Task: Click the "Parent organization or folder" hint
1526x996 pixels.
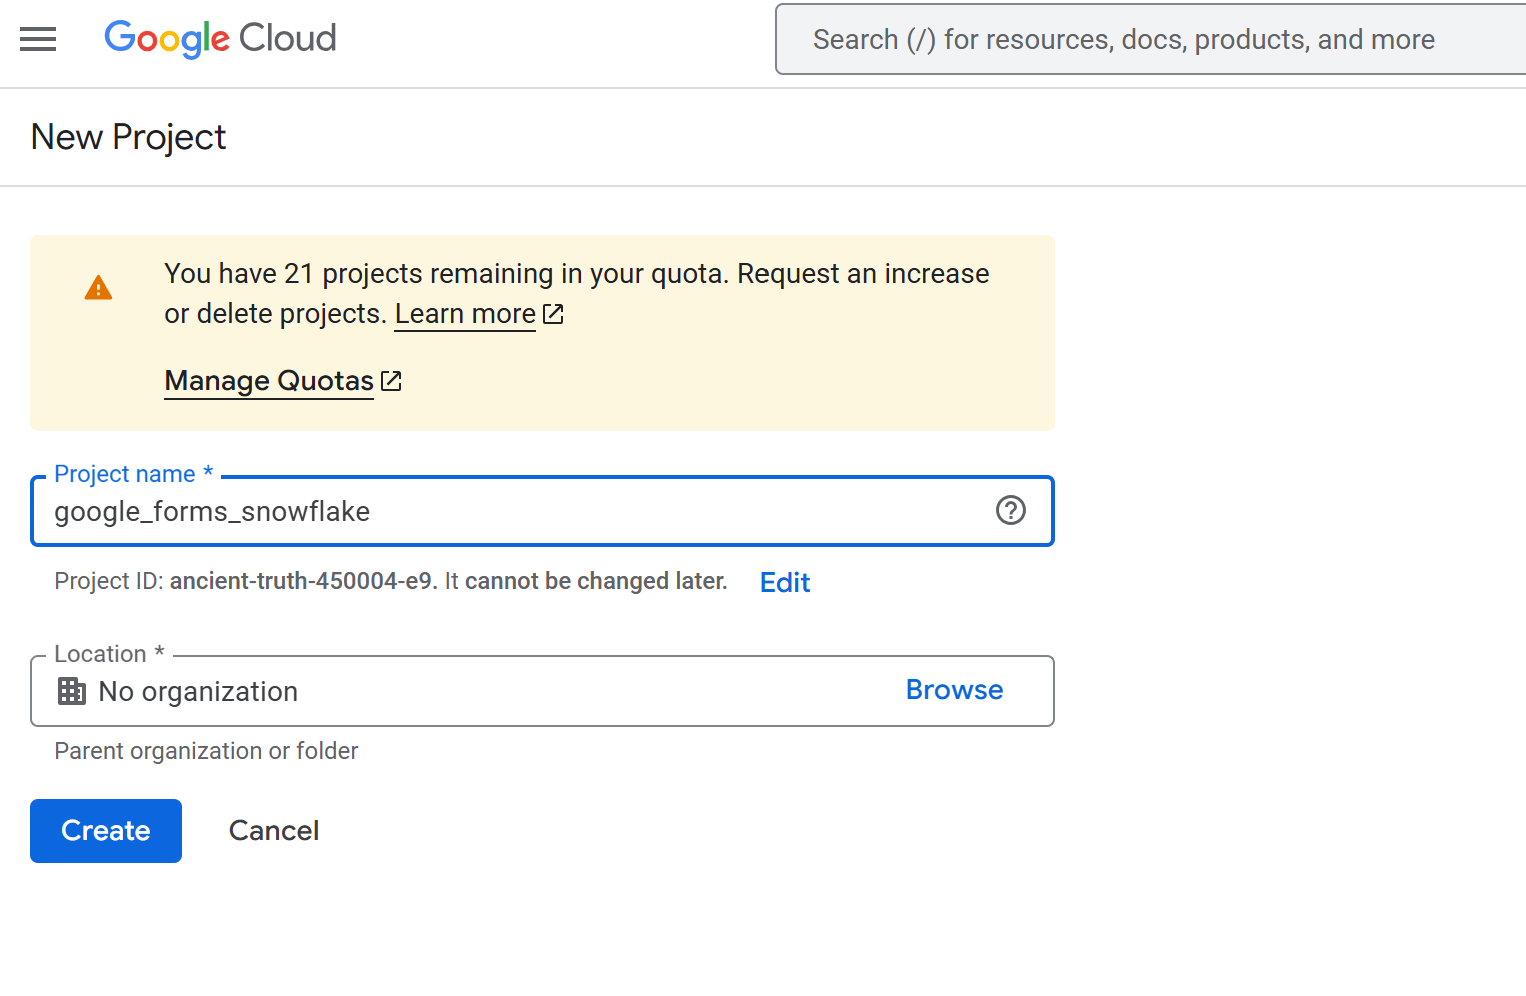Action: pos(206,751)
